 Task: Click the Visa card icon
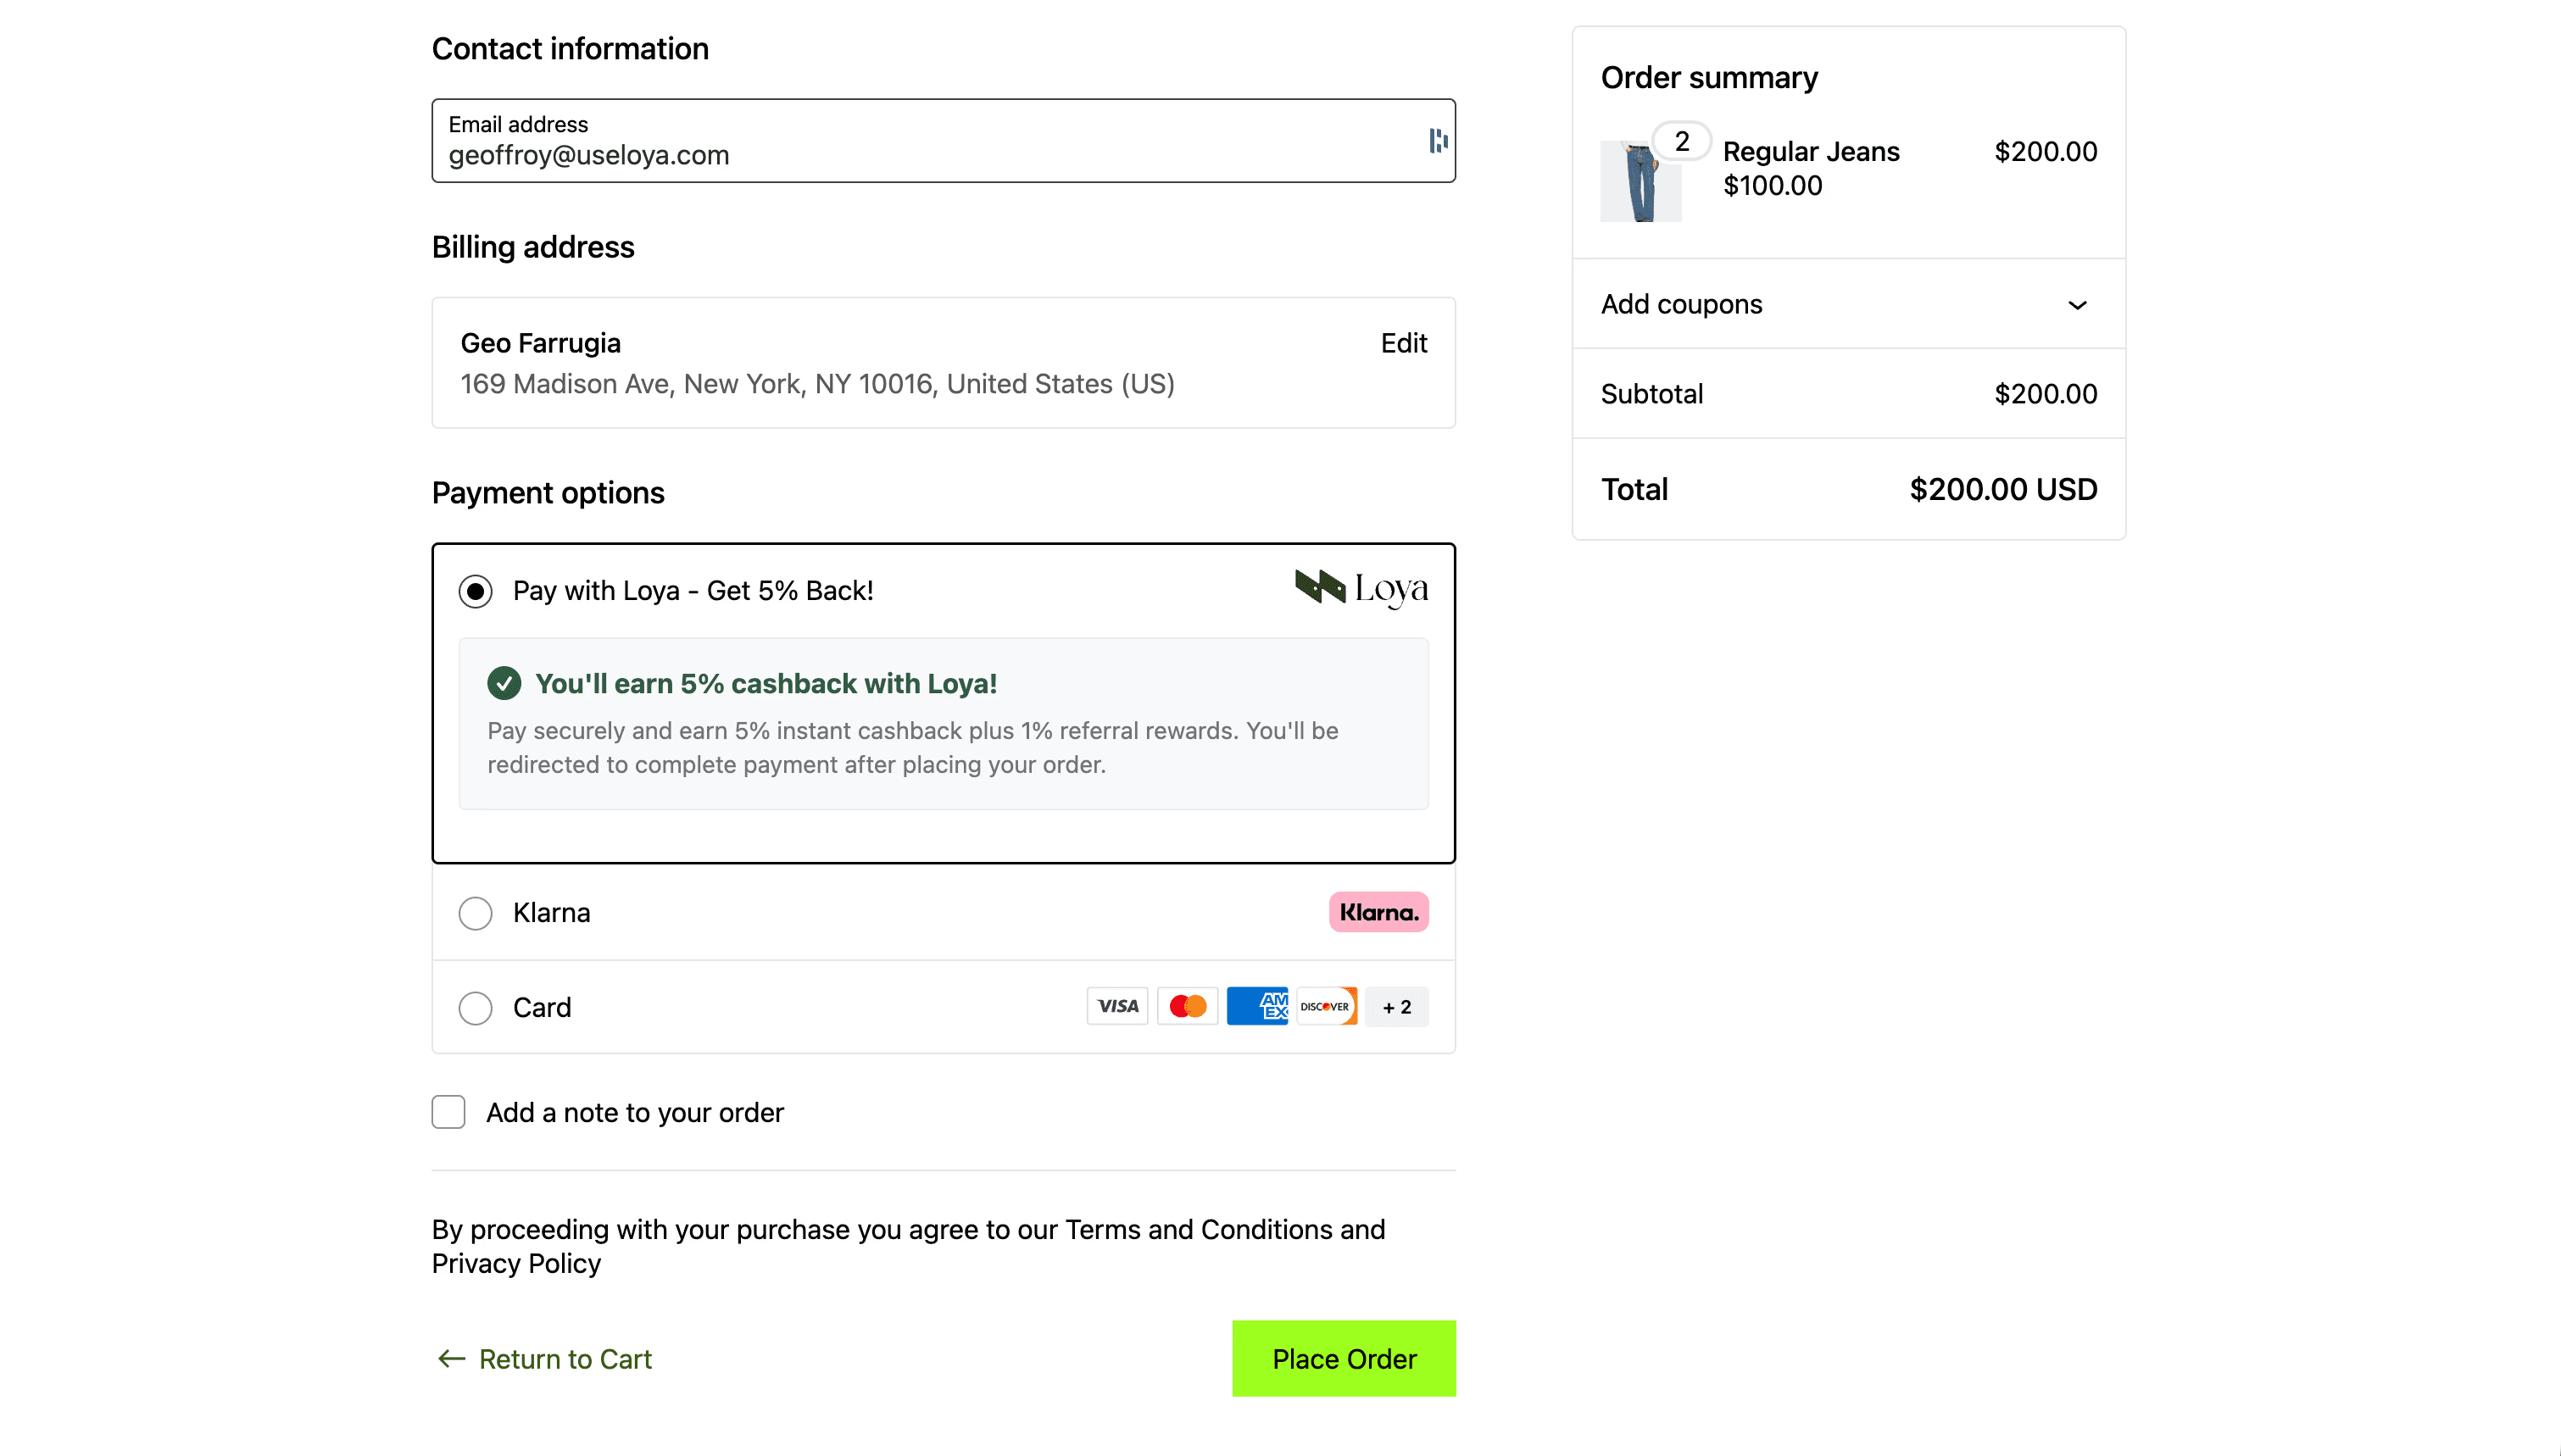[1117, 1006]
